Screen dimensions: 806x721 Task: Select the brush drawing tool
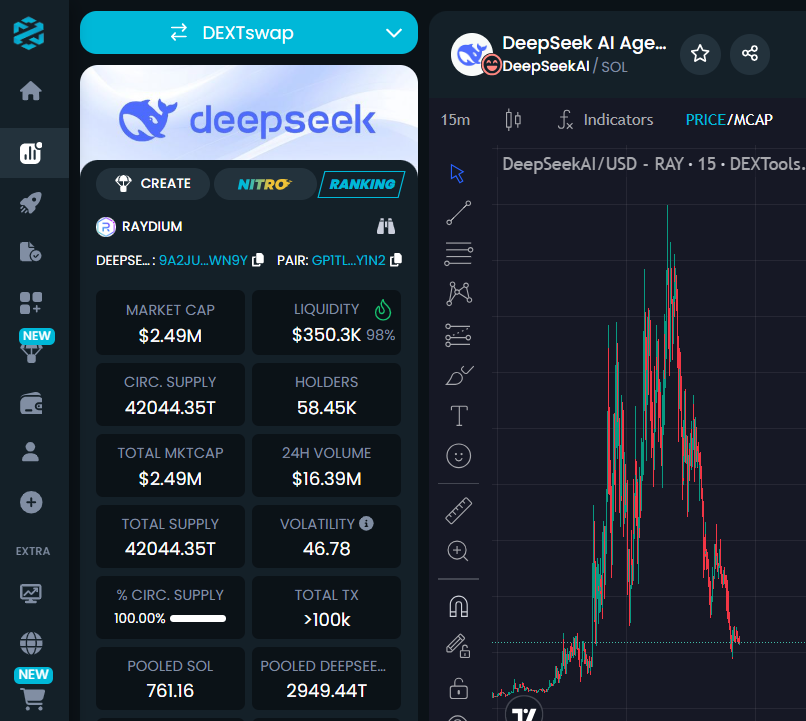tap(458, 375)
